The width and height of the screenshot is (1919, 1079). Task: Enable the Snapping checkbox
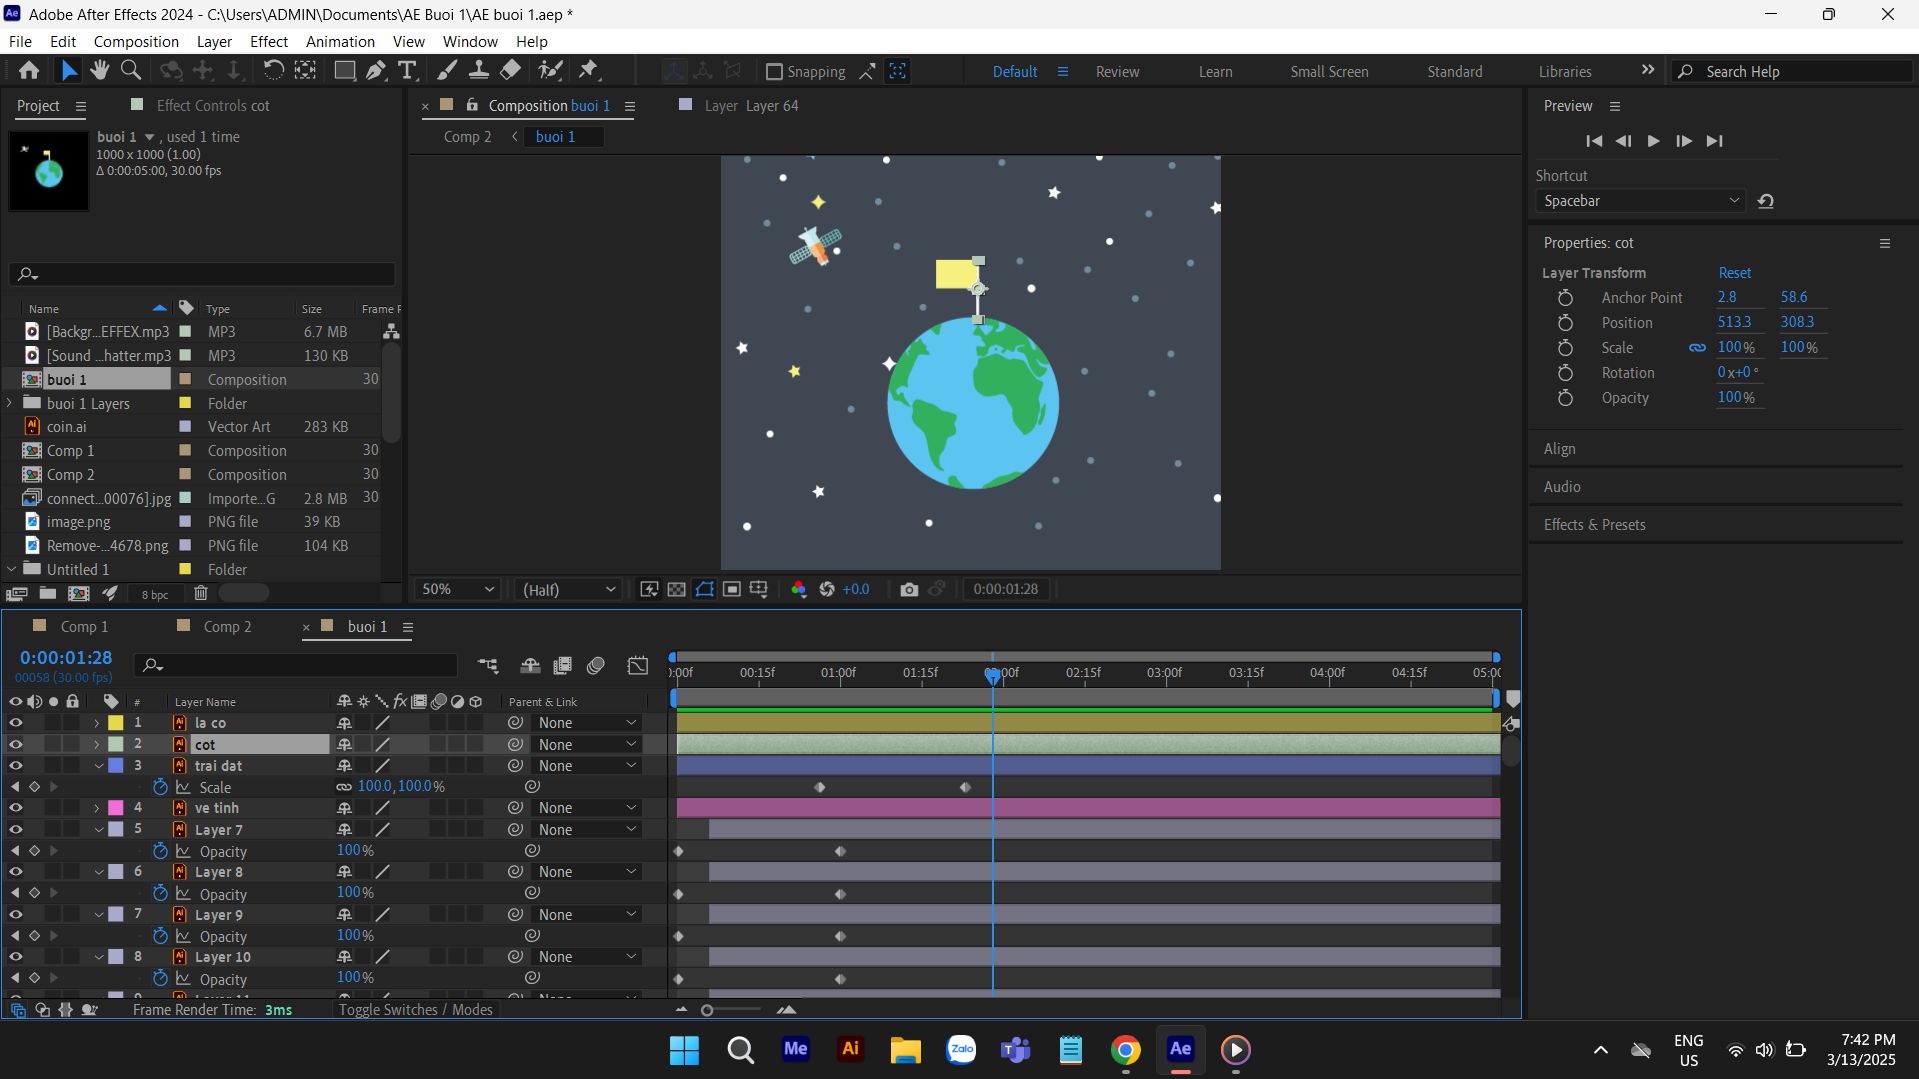[773, 71]
